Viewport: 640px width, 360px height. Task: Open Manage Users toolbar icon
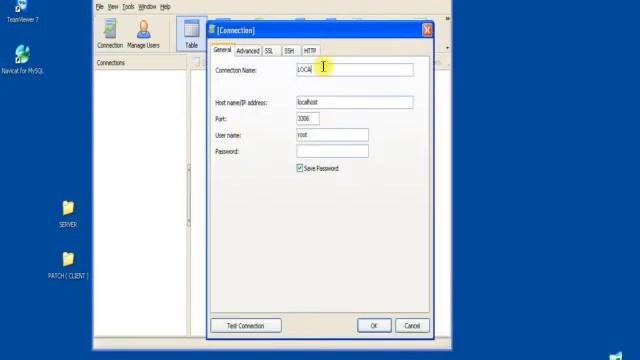143,33
